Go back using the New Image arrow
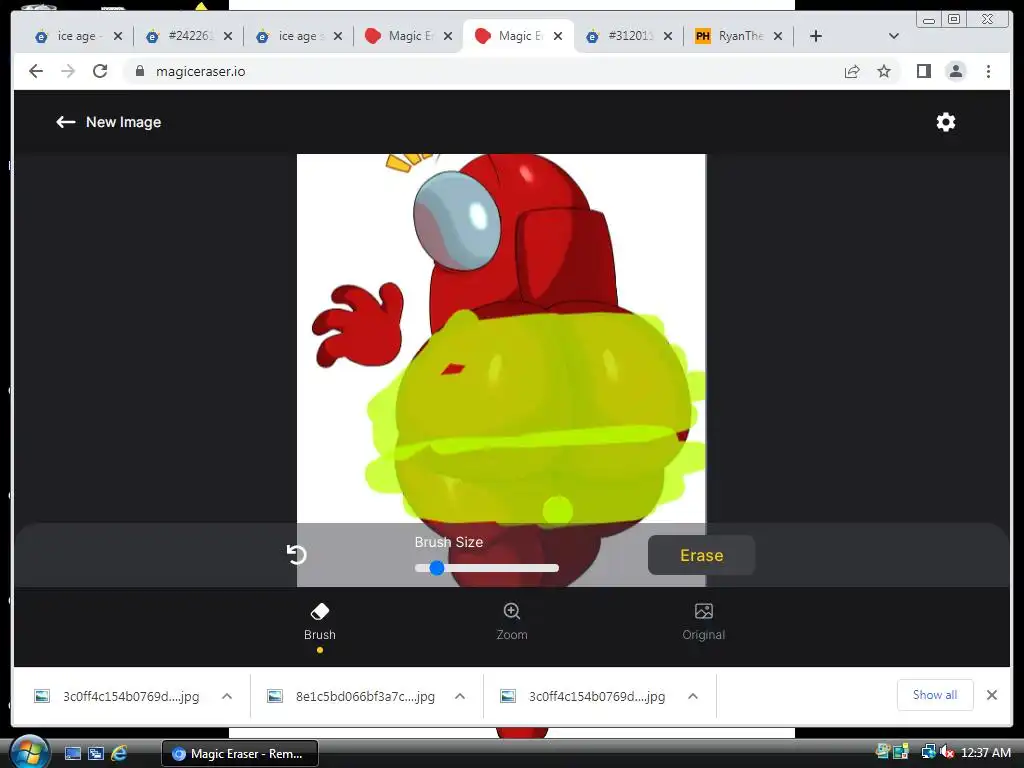This screenshot has width=1024, height=768. (x=65, y=122)
